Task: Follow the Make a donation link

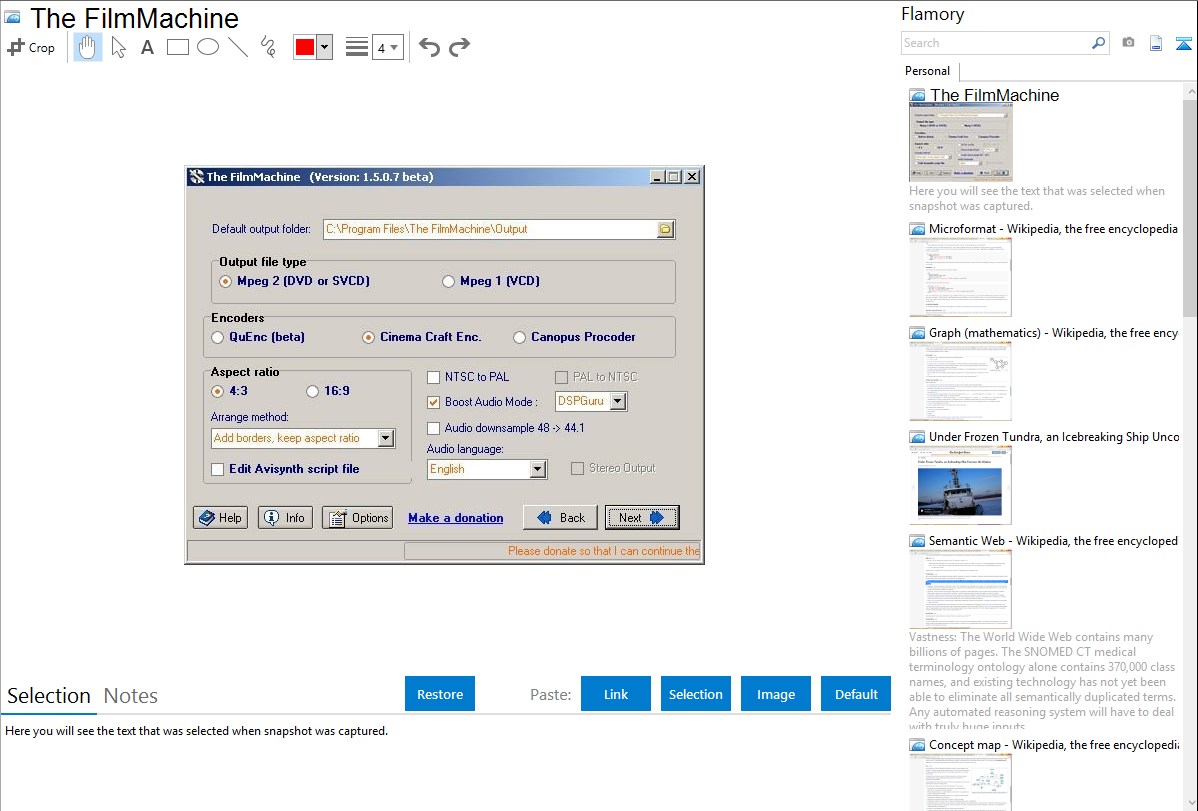Action: coord(455,517)
